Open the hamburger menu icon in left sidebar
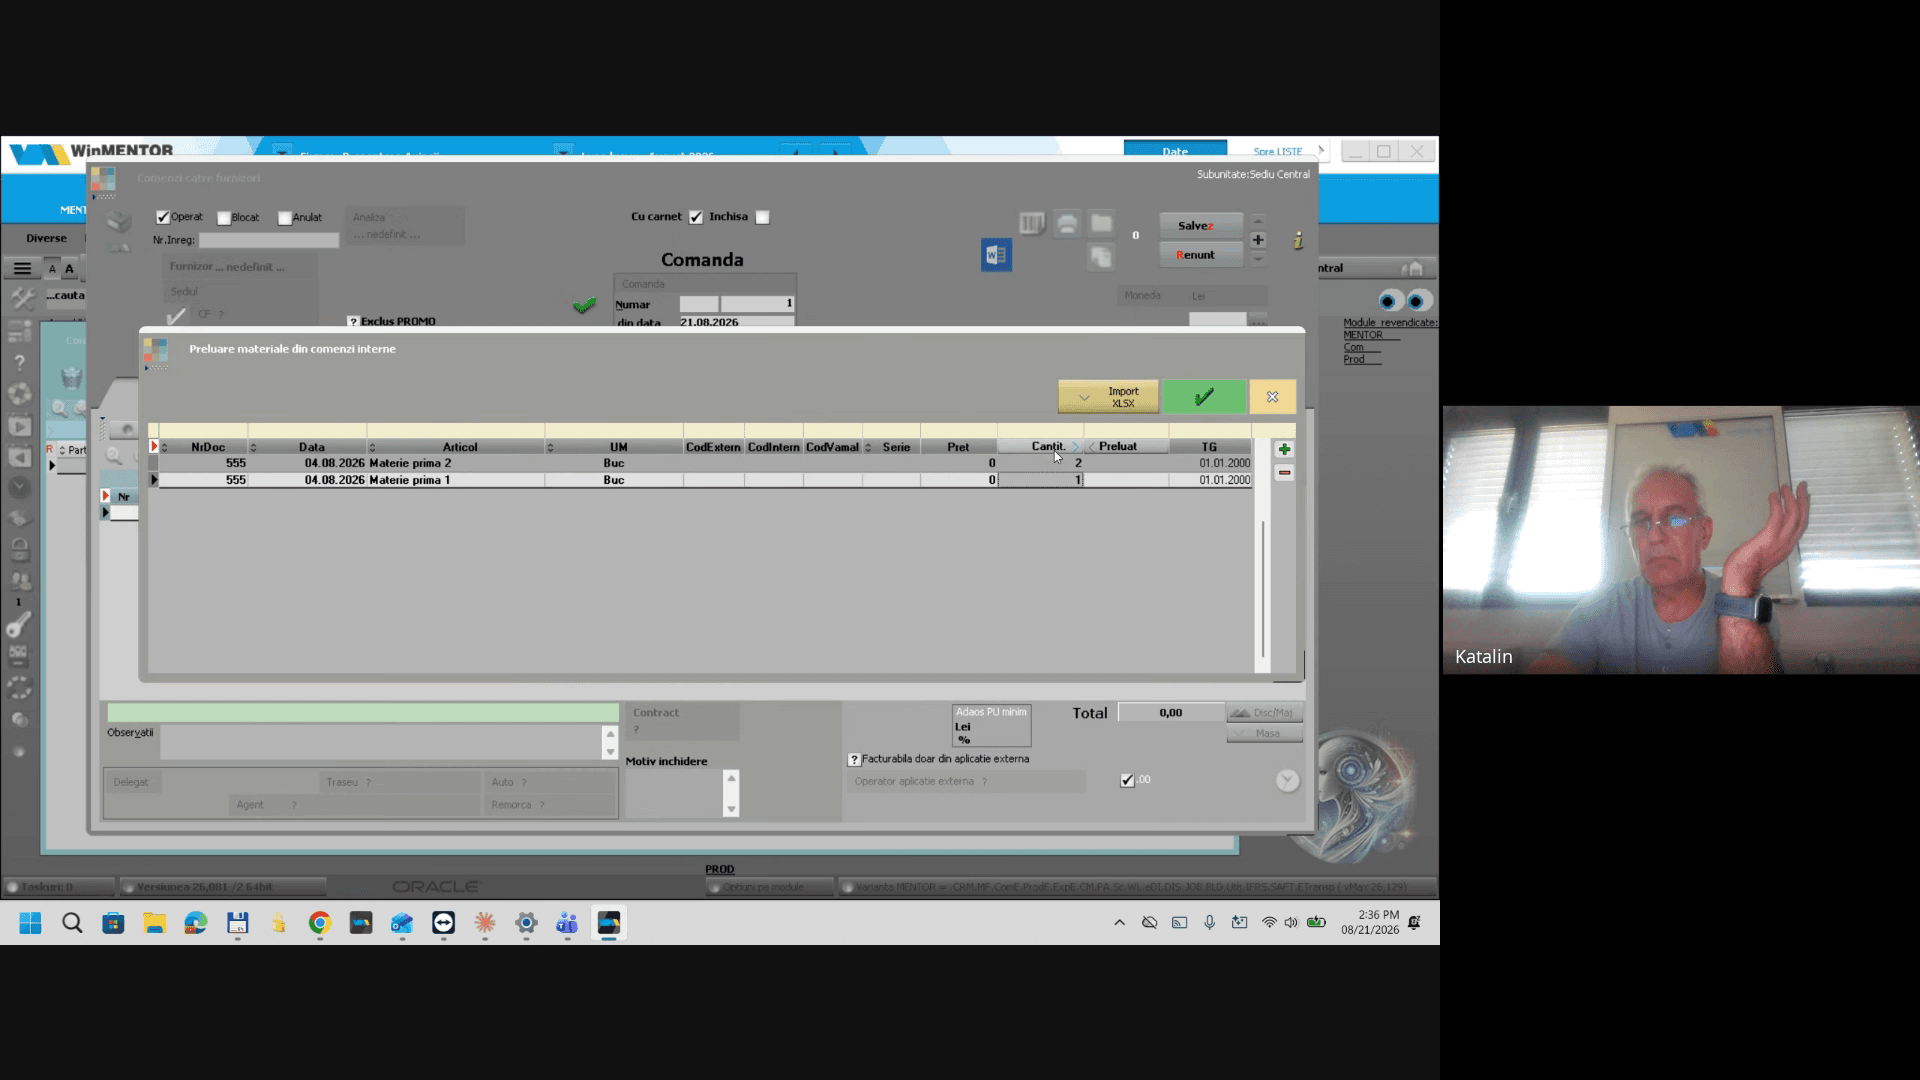This screenshot has width=1920, height=1080. tap(22, 268)
